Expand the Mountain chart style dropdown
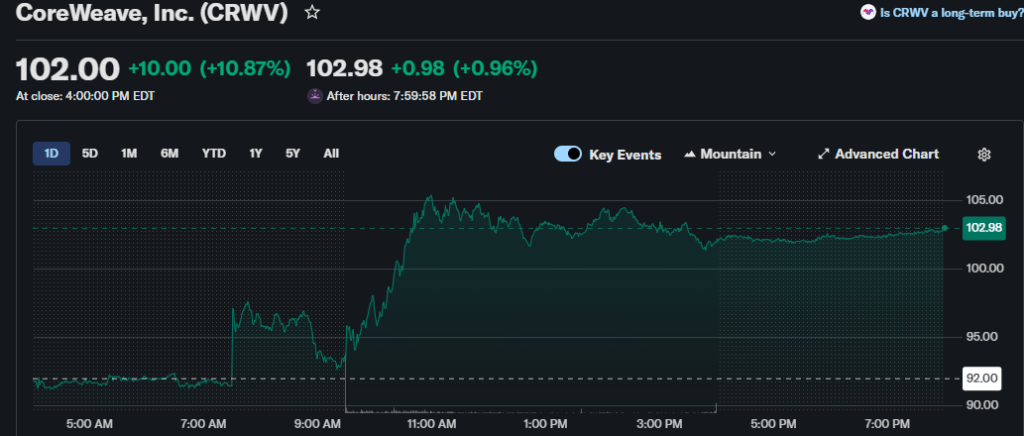The image size is (1024, 436). [x=771, y=154]
